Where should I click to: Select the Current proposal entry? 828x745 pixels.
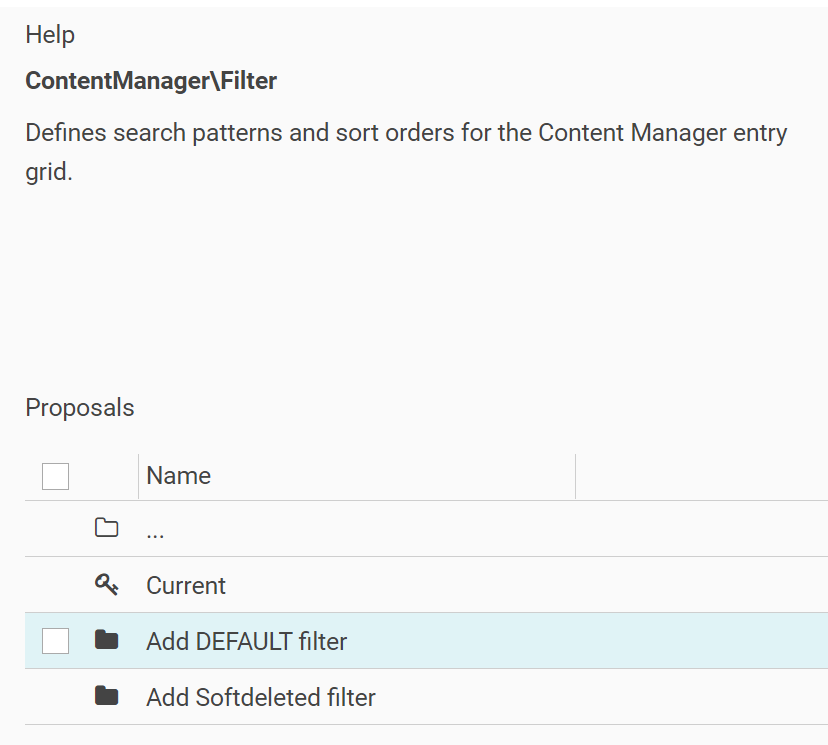point(186,585)
